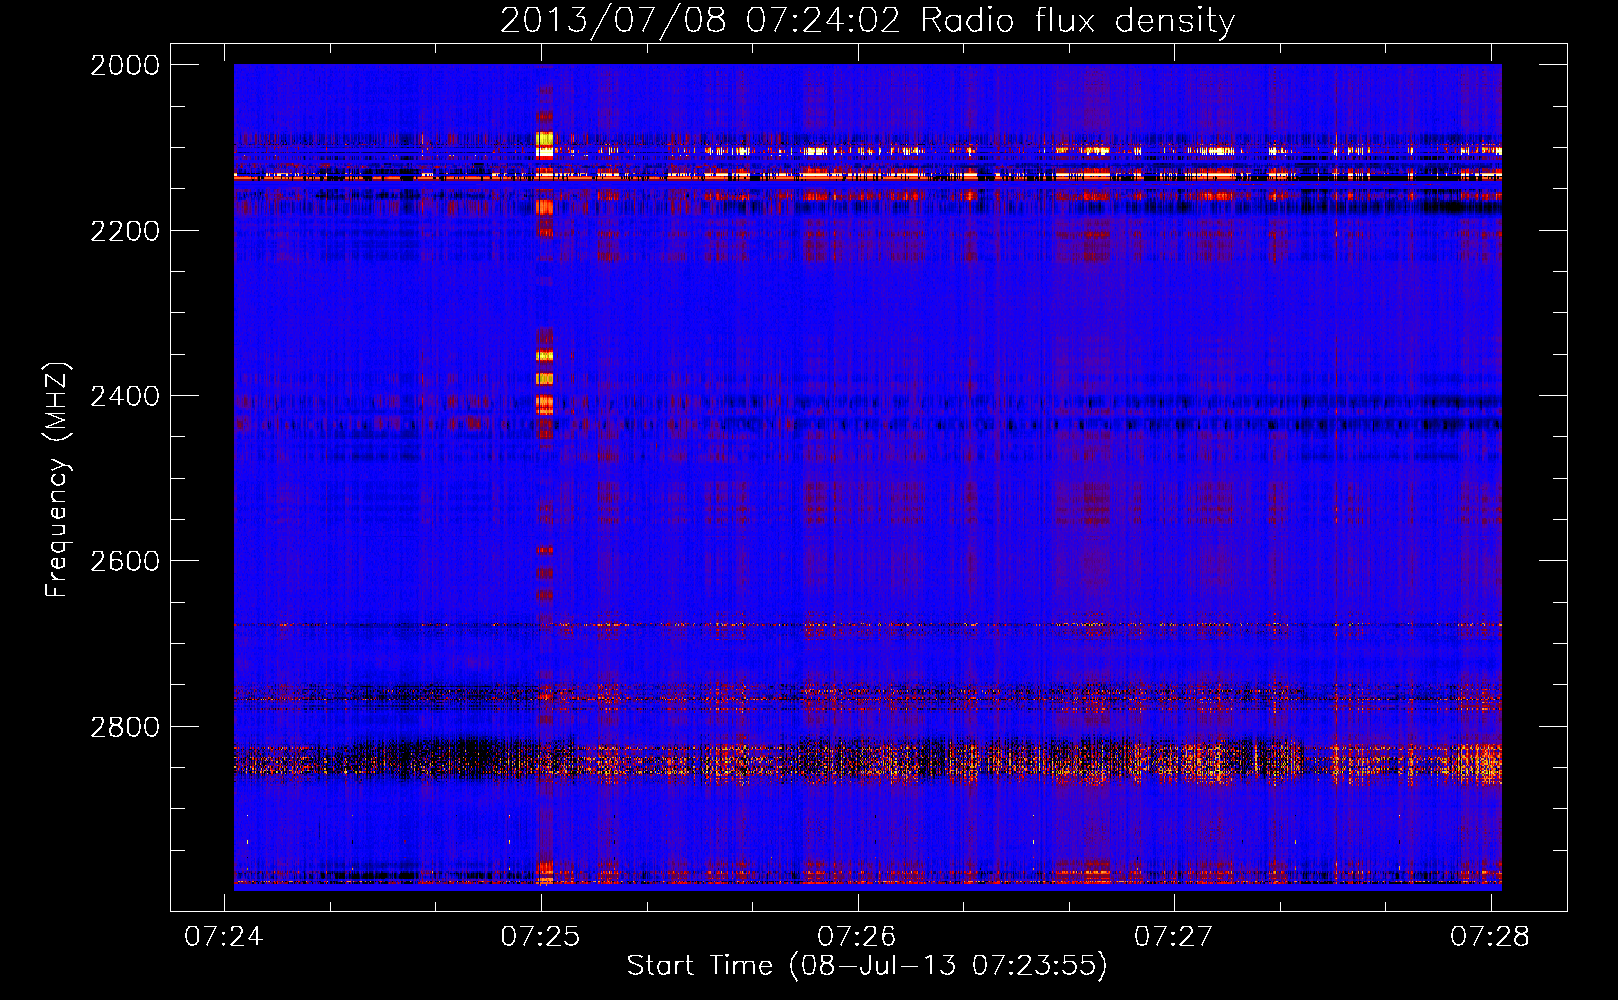Click the 07:28 time tick label
Image resolution: width=1618 pixels, height=1000 pixels.
[x=1490, y=936]
